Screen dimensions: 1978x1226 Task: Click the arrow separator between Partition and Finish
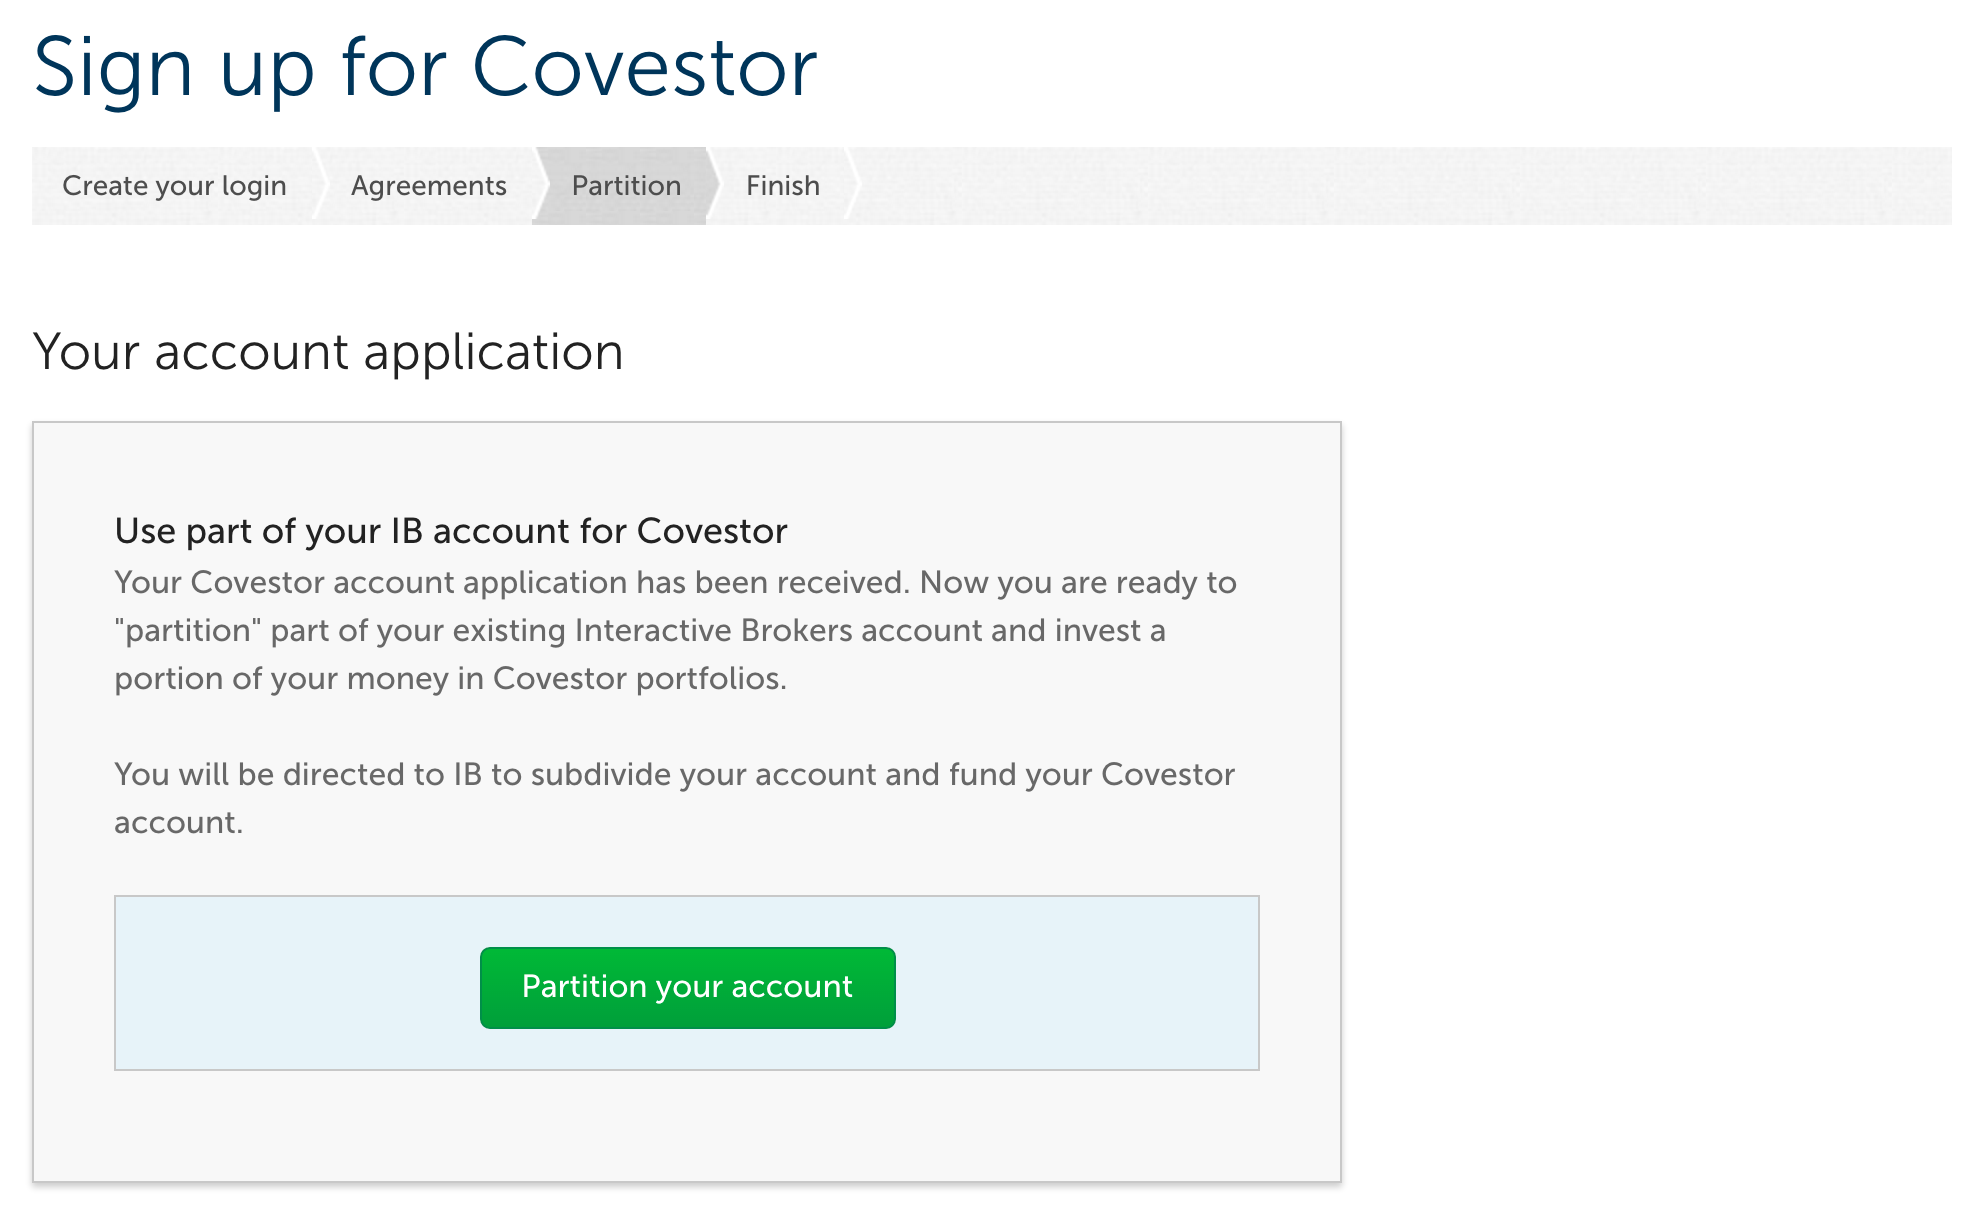click(713, 186)
